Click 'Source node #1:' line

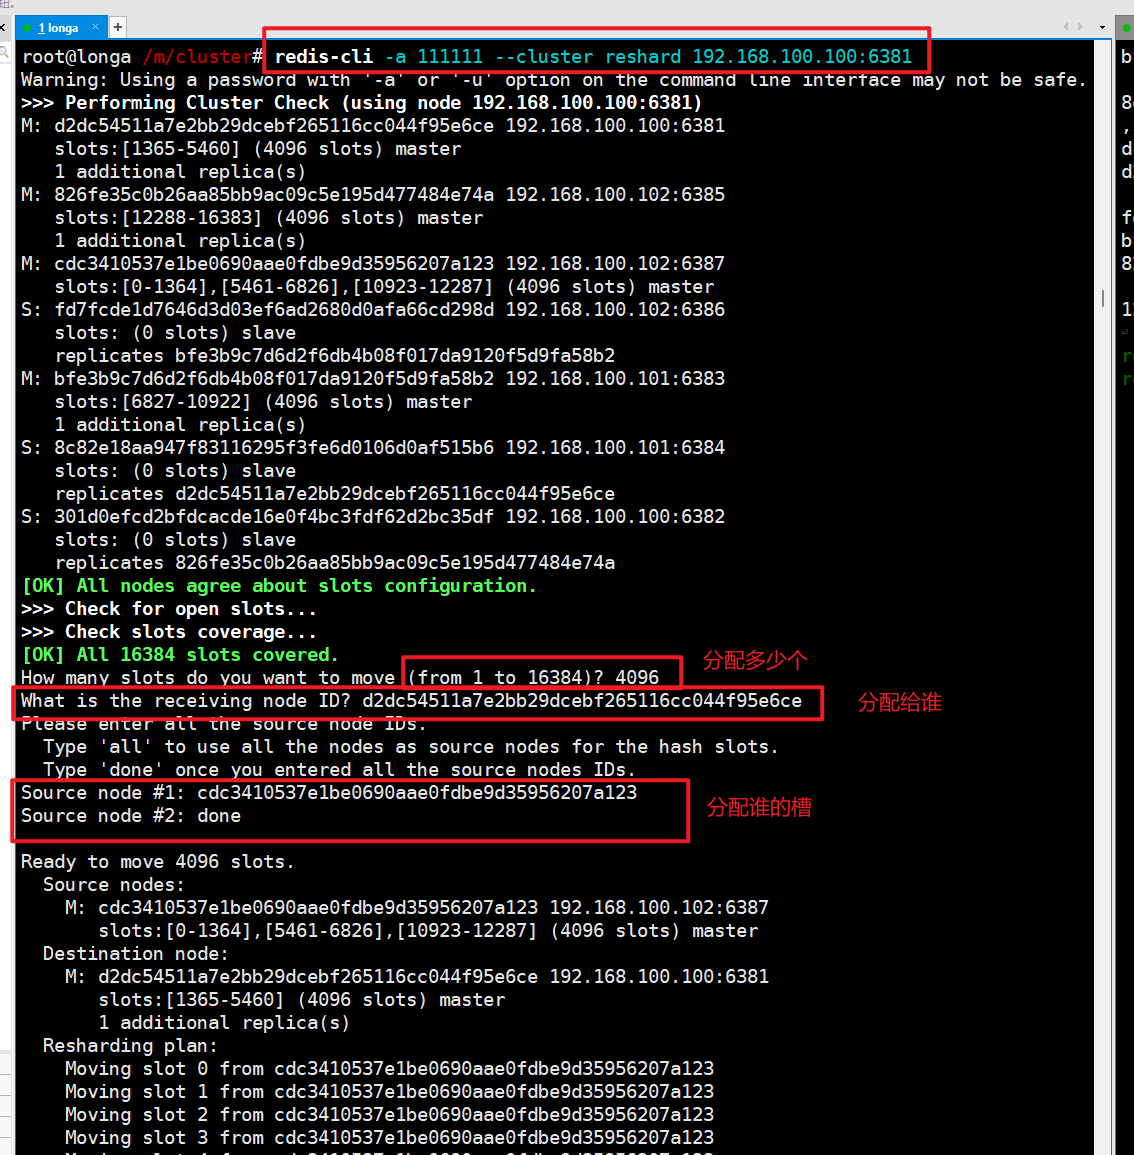tap(329, 793)
